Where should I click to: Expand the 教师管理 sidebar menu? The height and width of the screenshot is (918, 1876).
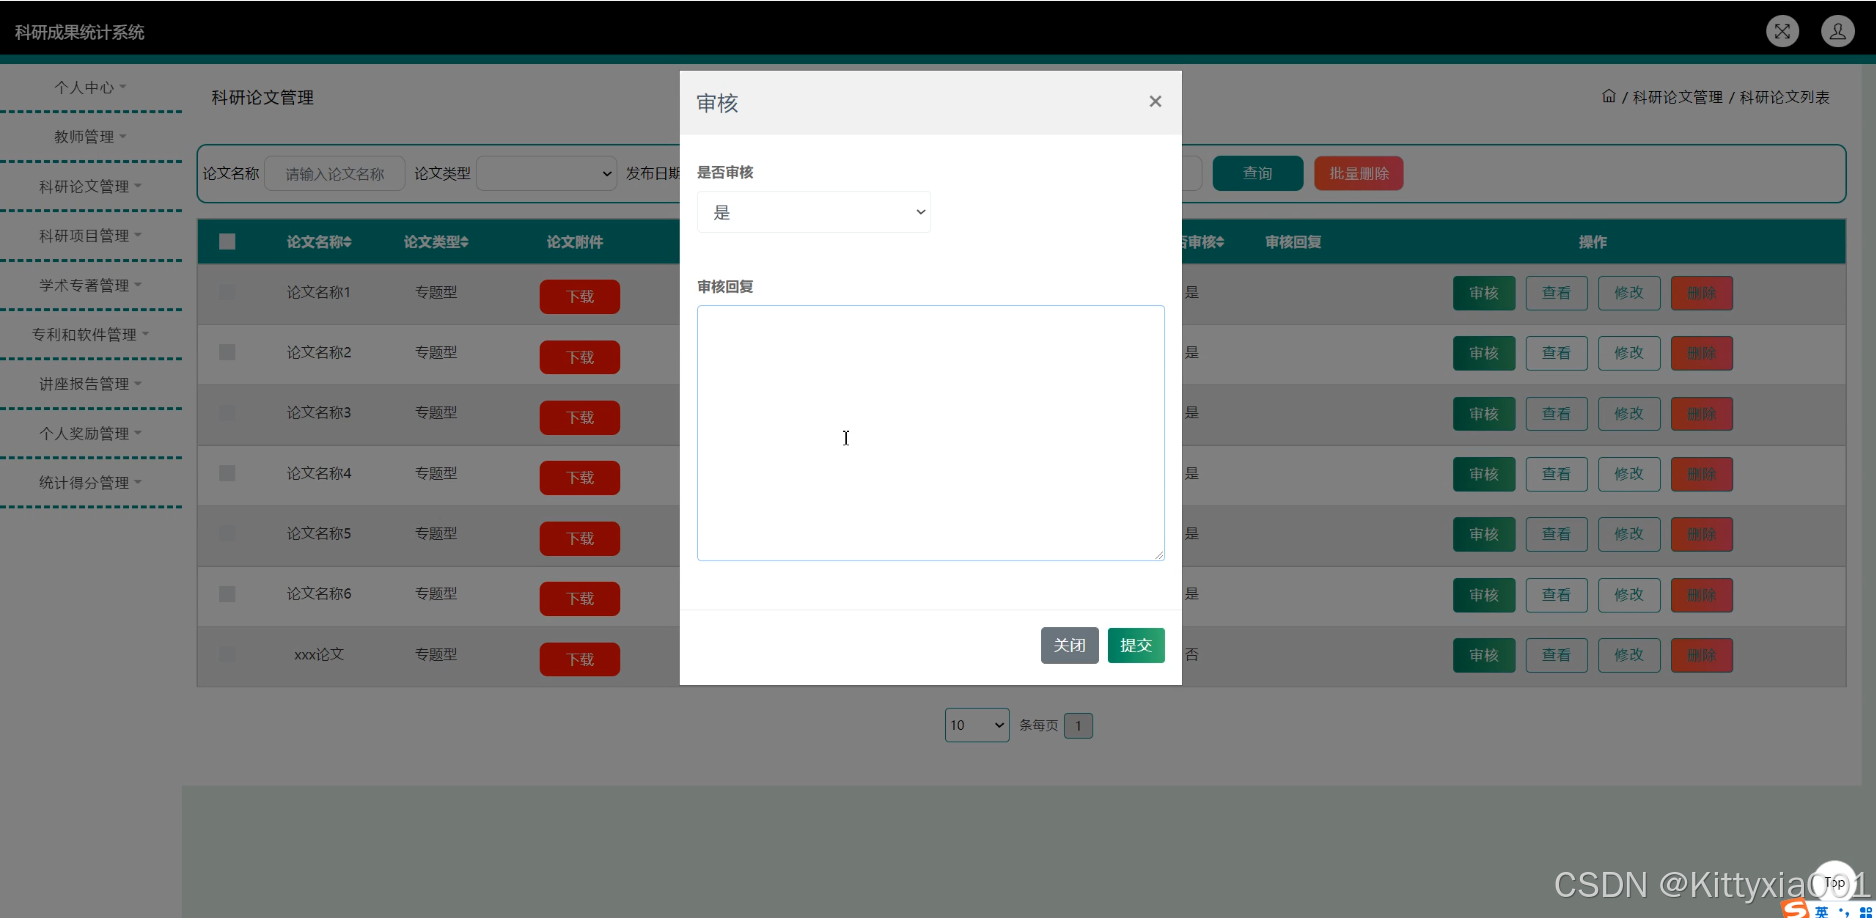click(90, 136)
